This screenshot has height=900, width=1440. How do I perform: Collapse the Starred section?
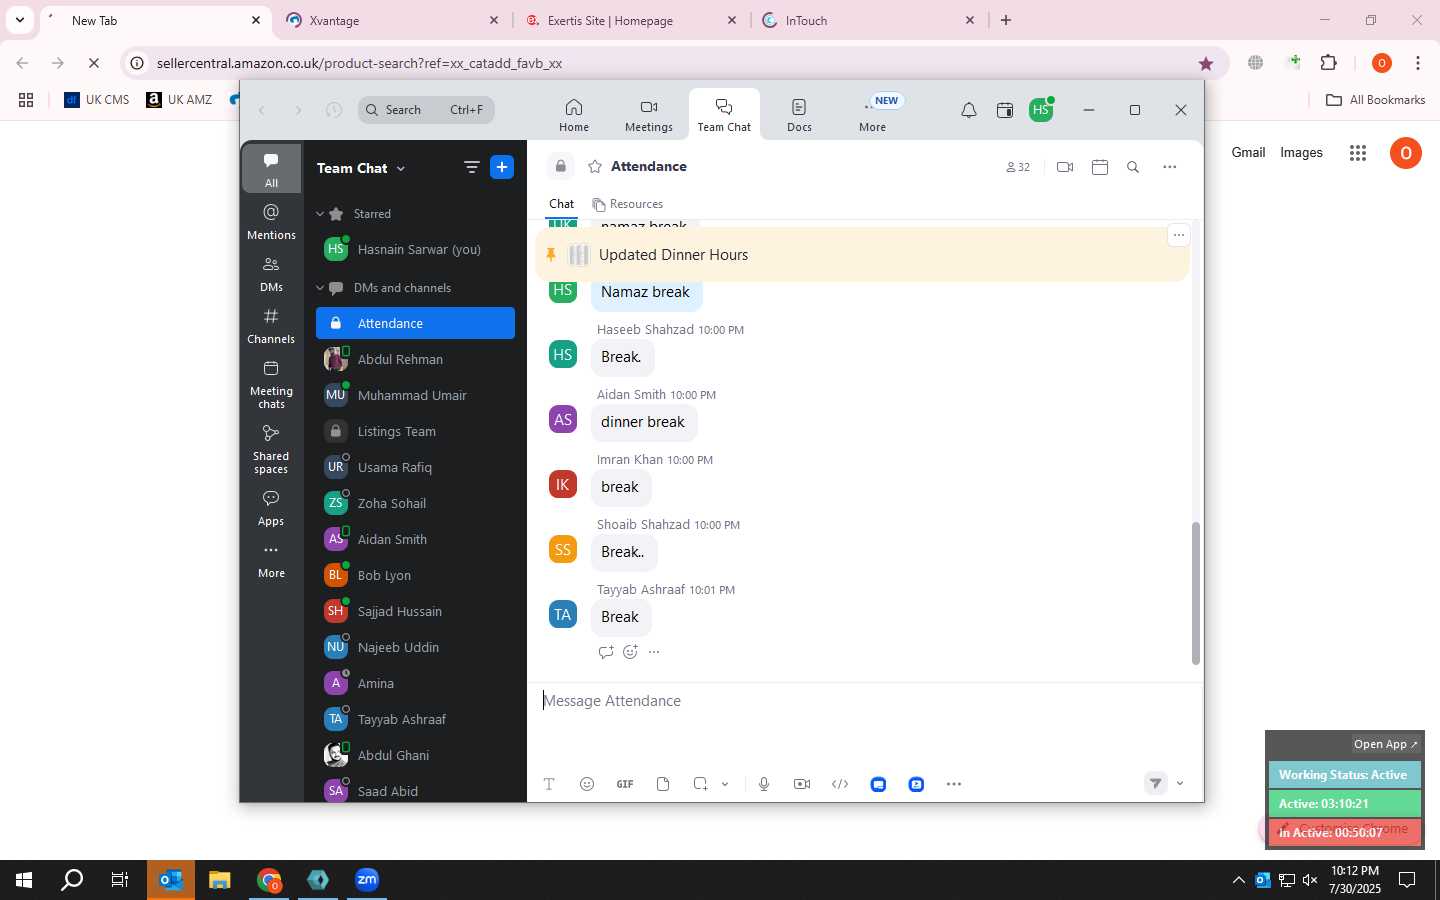pos(320,214)
